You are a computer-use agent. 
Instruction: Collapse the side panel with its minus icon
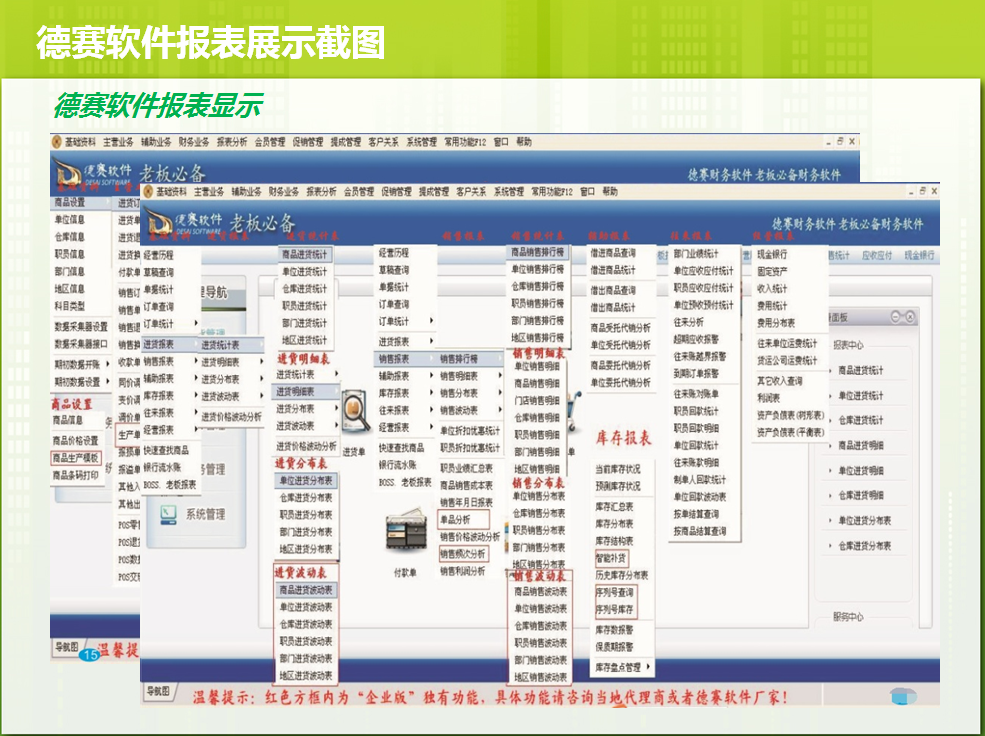click(x=897, y=317)
